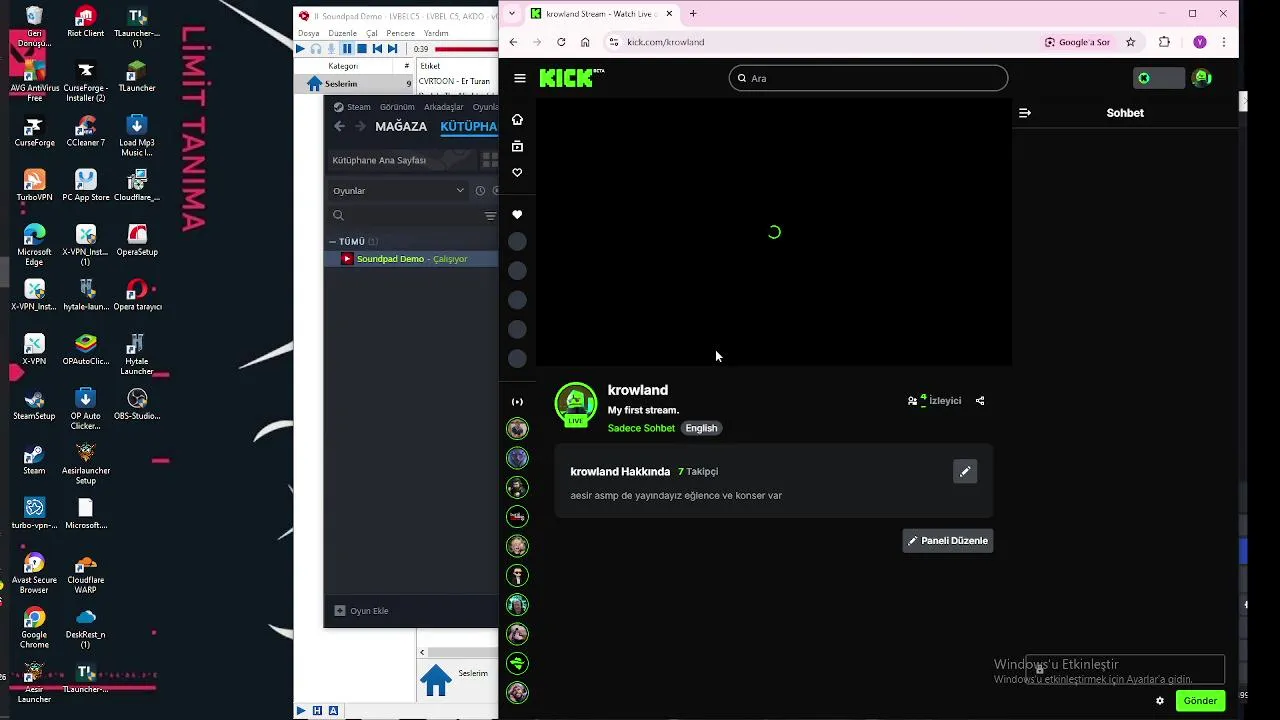Collapse the Sohbet chat panel arrow
Image resolution: width=1280 pixels, height=720 pixels.
pyautogui.click(x=1025, y=113)
